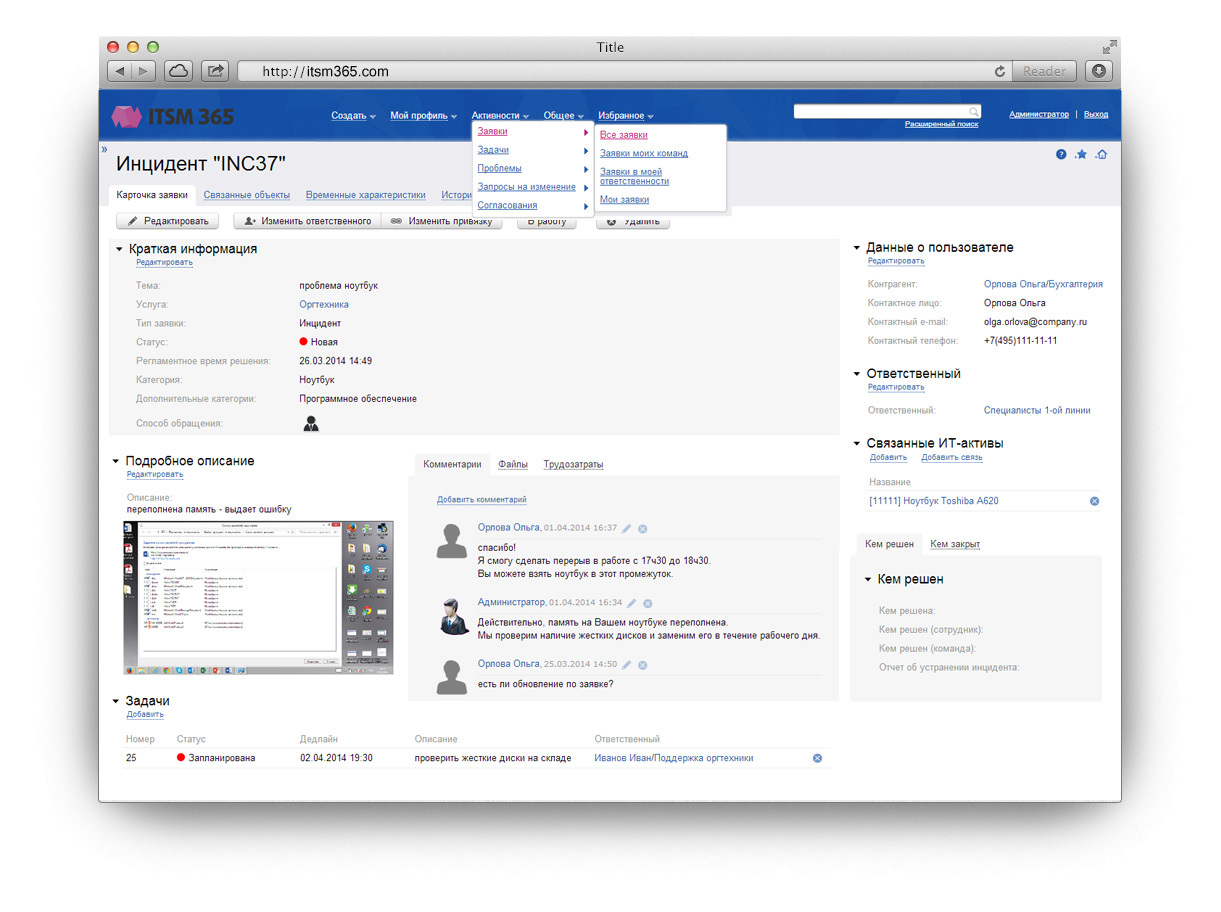The height and width of the screenshot is (912, 1221).
Task: Open the browser downloads button
Action: (x=1099, y=71)
